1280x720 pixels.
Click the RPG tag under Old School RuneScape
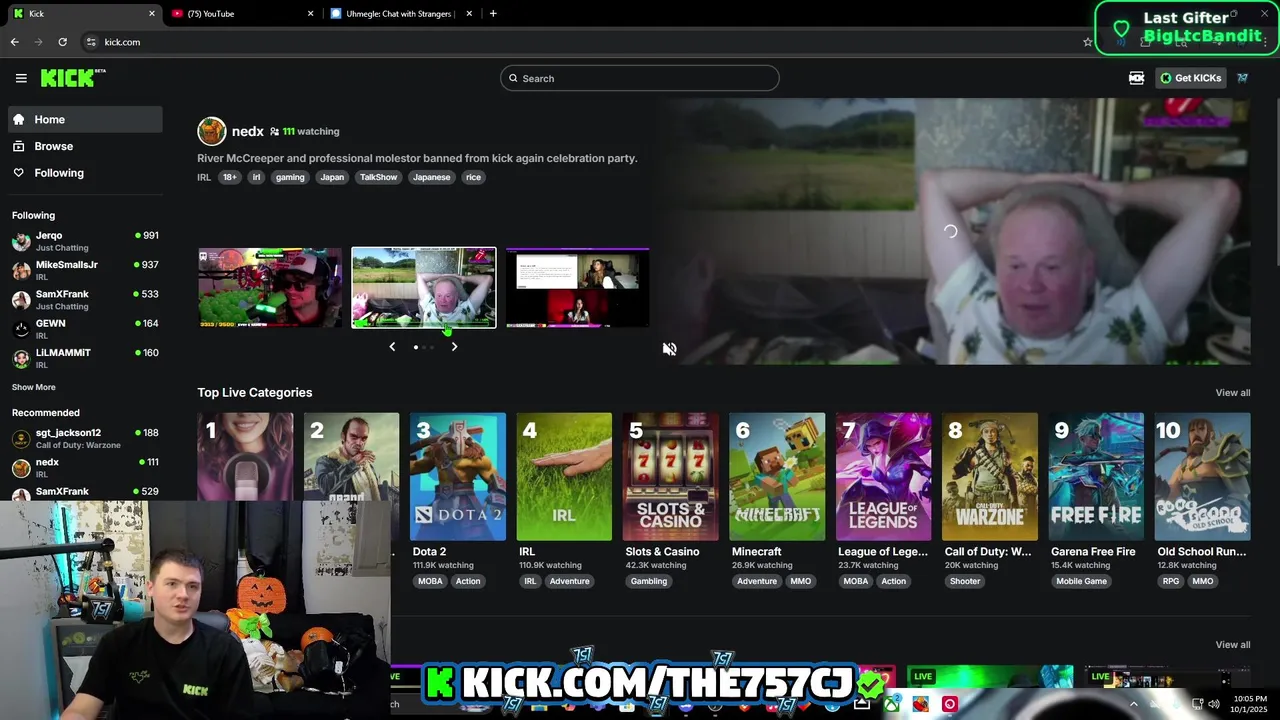(x=1170, y=581)
